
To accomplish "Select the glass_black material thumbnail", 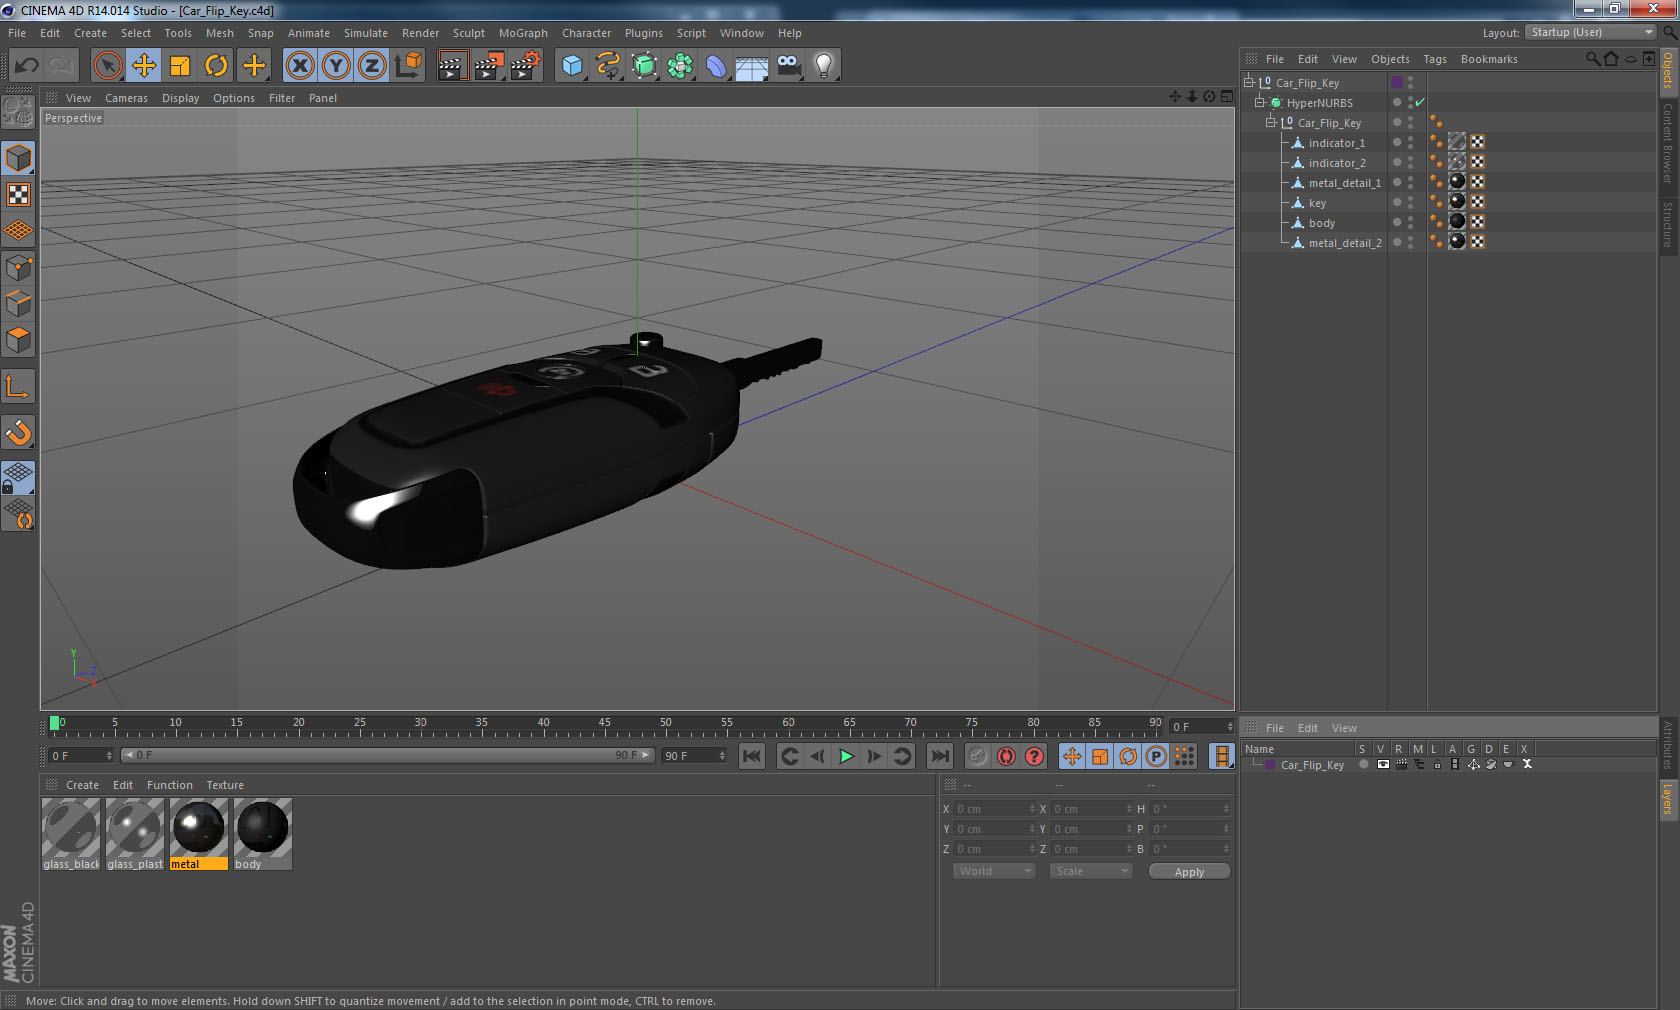I will (x=71, y=827).
